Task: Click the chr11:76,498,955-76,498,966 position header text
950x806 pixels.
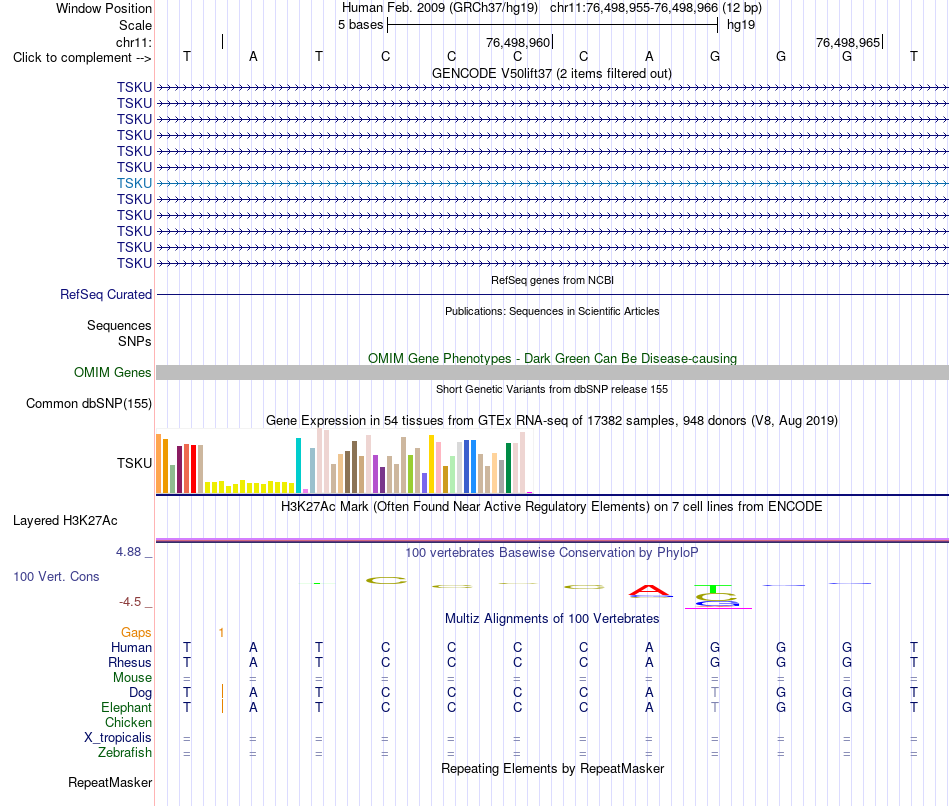Action: pos(634,8)
